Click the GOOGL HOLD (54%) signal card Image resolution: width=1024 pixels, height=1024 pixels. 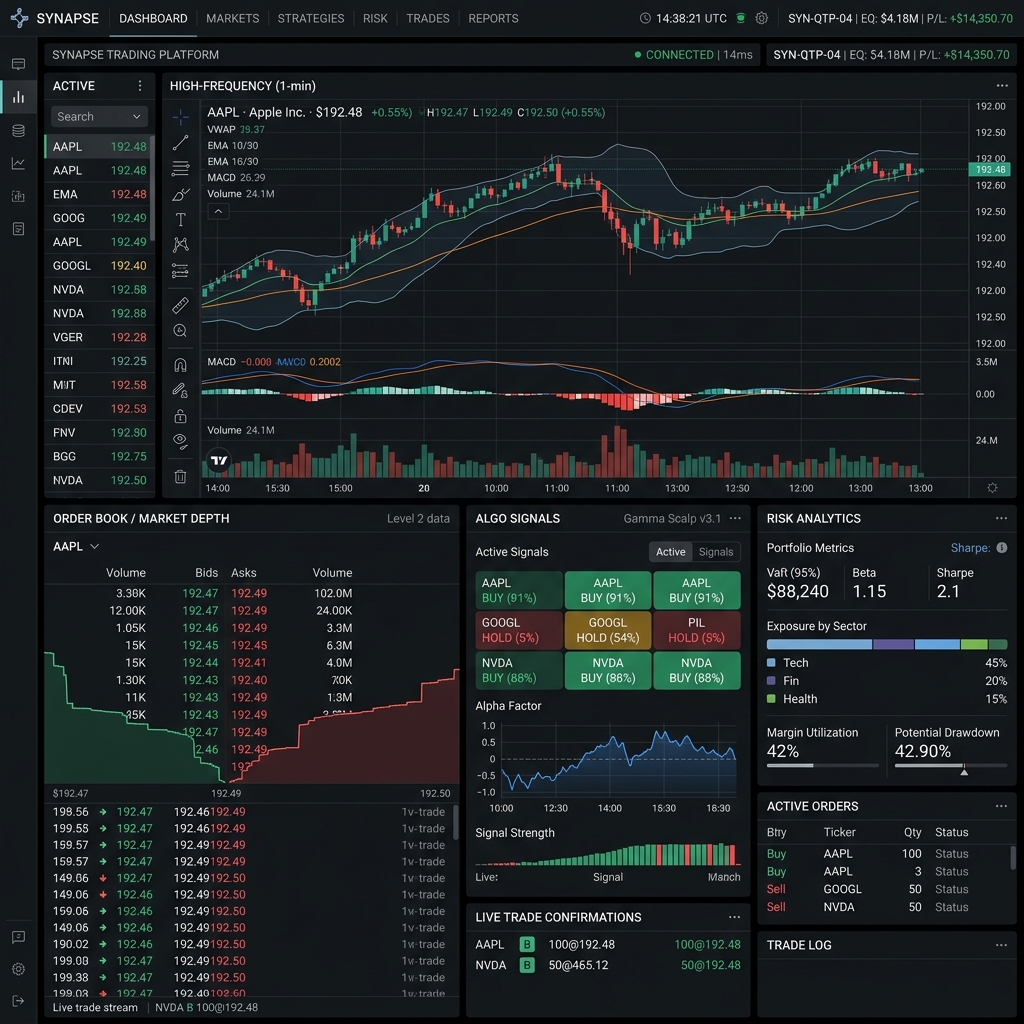click(607, 630)
